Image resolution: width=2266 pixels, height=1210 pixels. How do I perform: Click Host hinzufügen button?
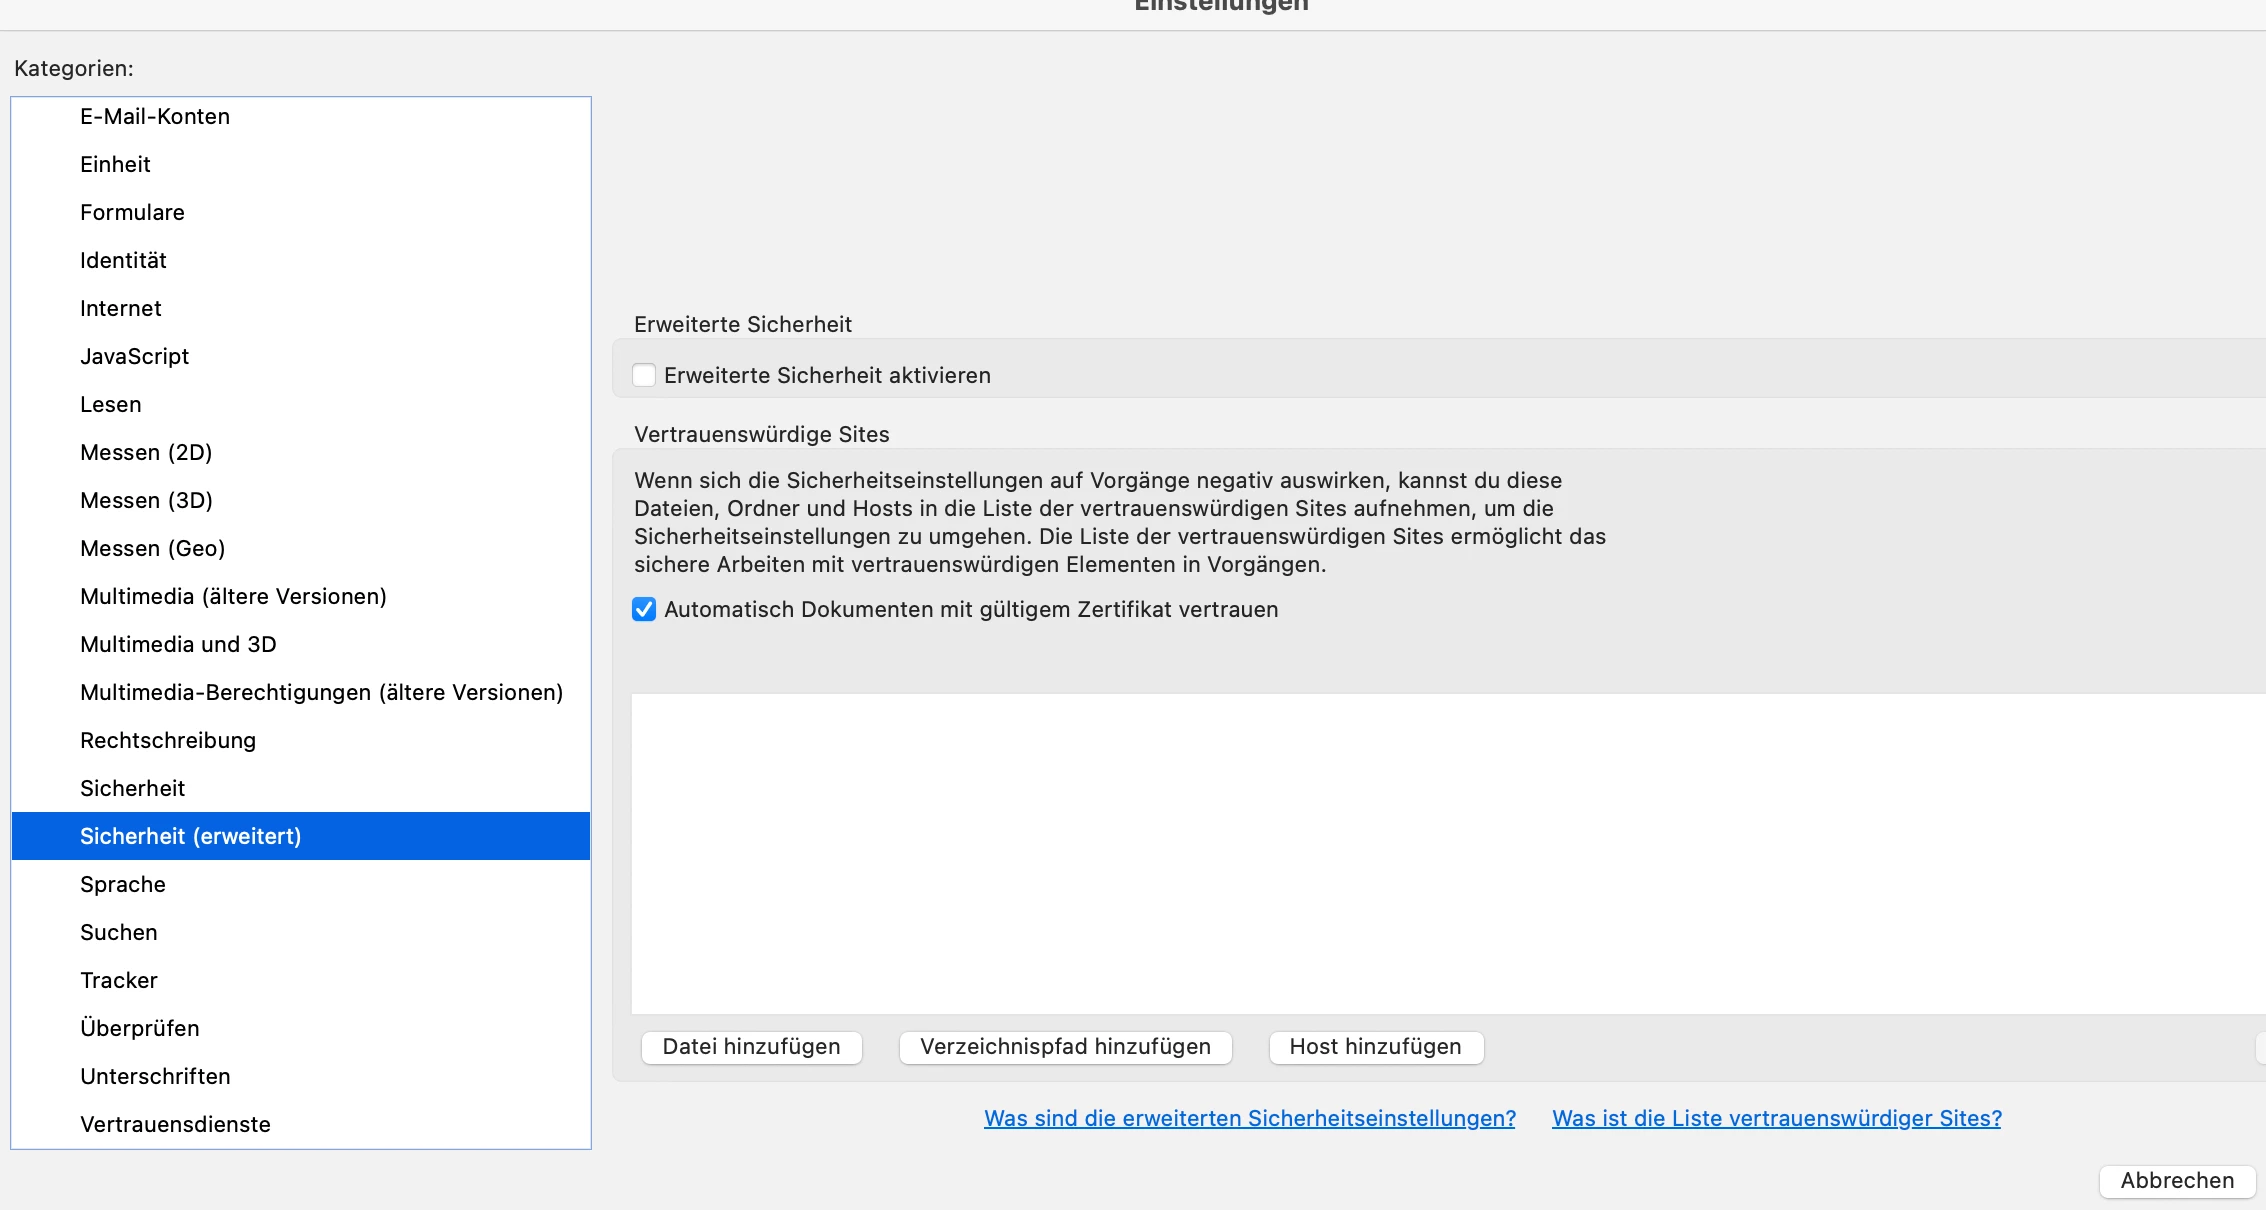(x=1375, y=1047)
